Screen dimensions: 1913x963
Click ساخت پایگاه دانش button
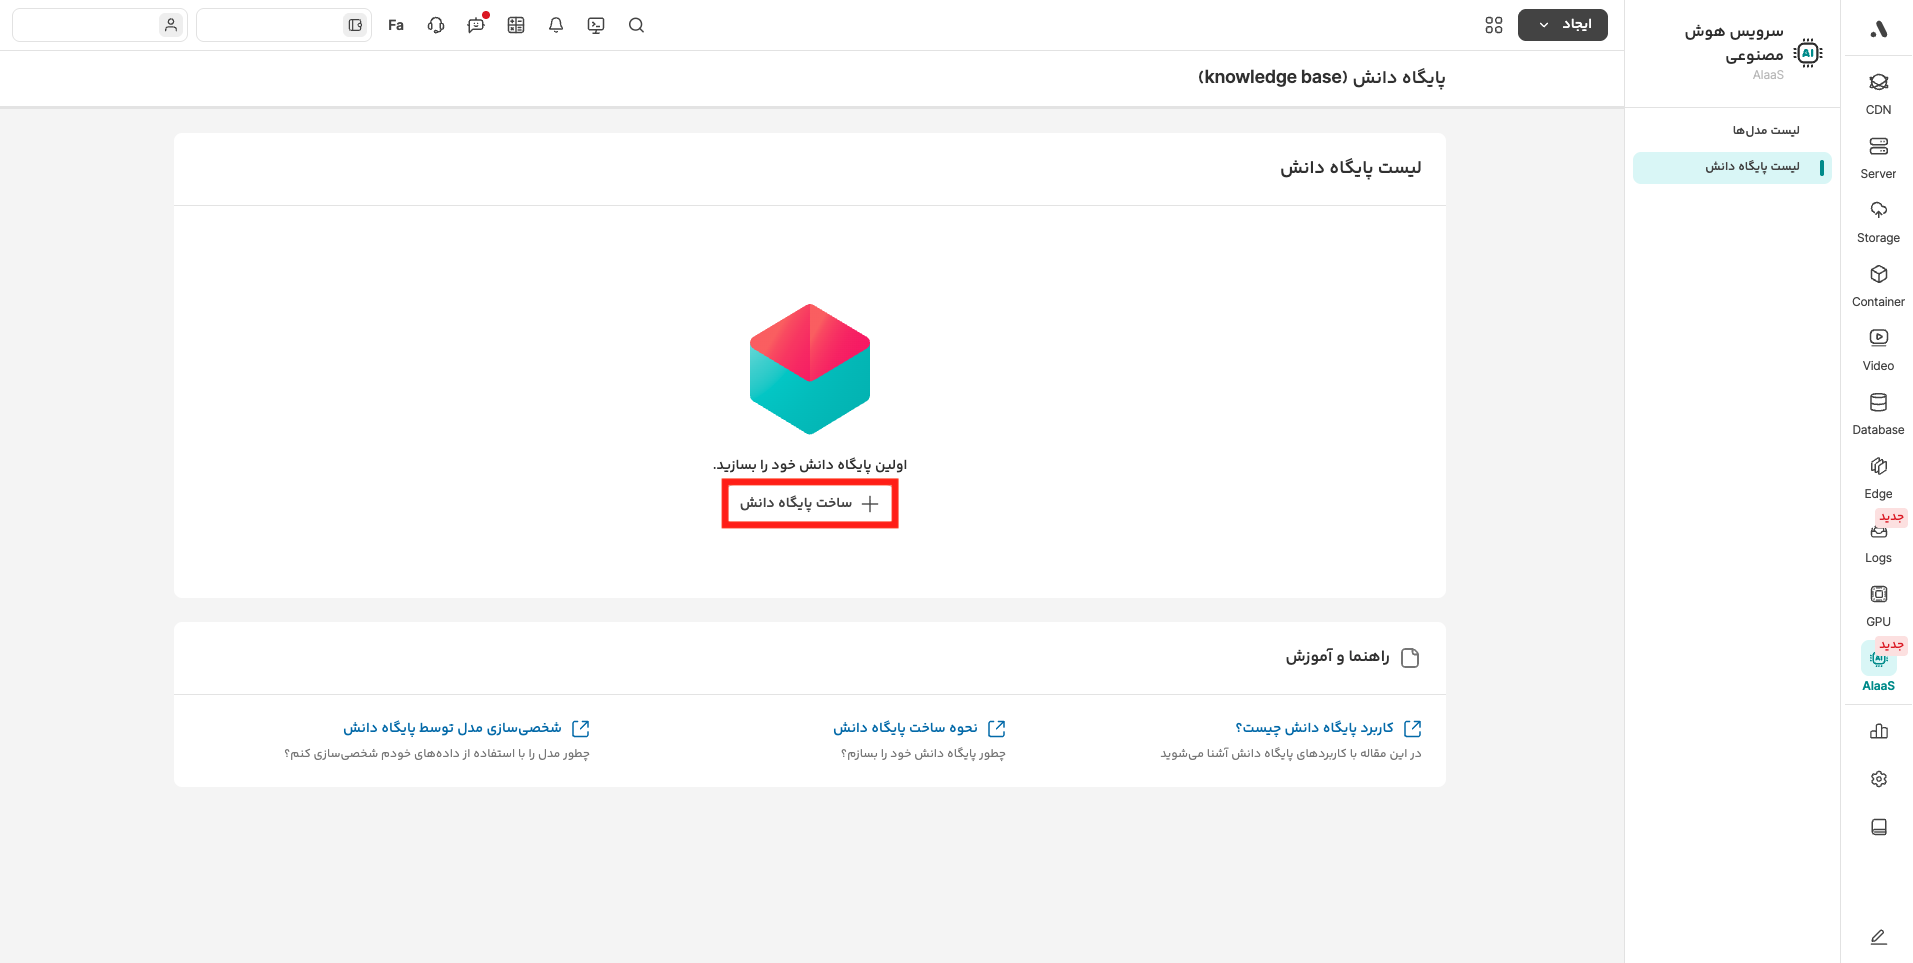point(810,503)
